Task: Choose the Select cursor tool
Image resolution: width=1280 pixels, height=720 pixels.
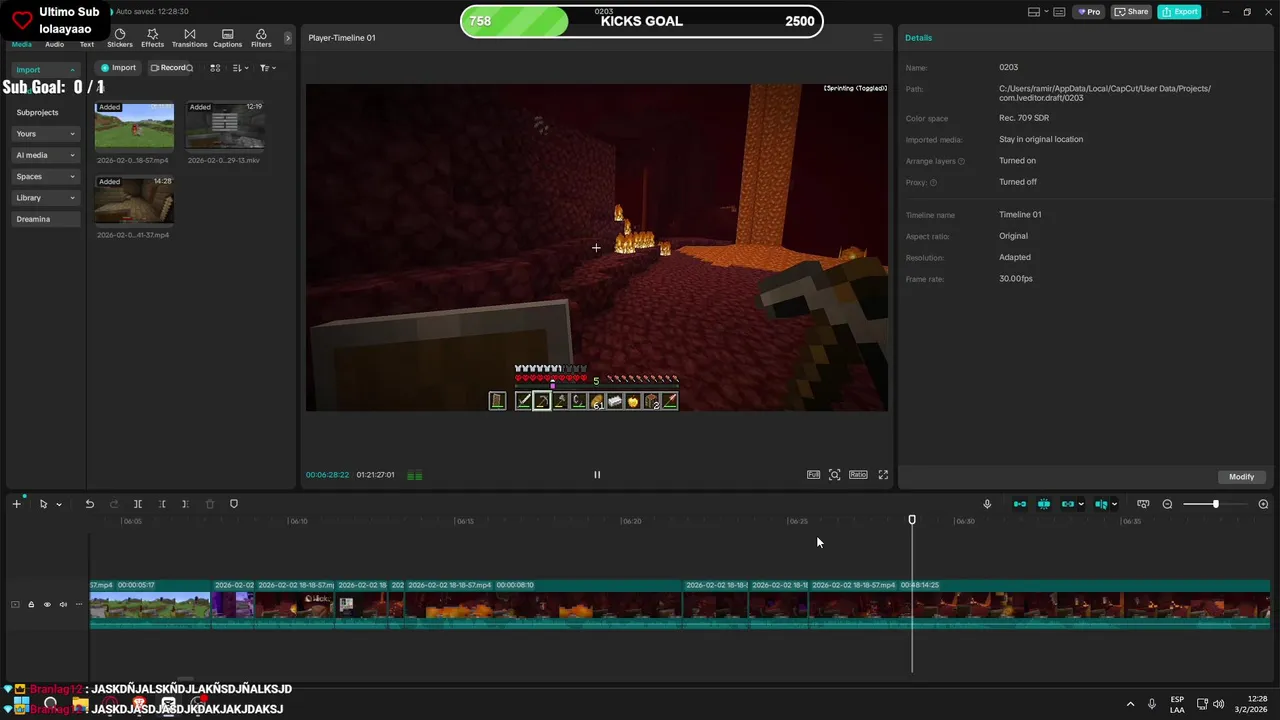Action: click(x=43, y=504)
